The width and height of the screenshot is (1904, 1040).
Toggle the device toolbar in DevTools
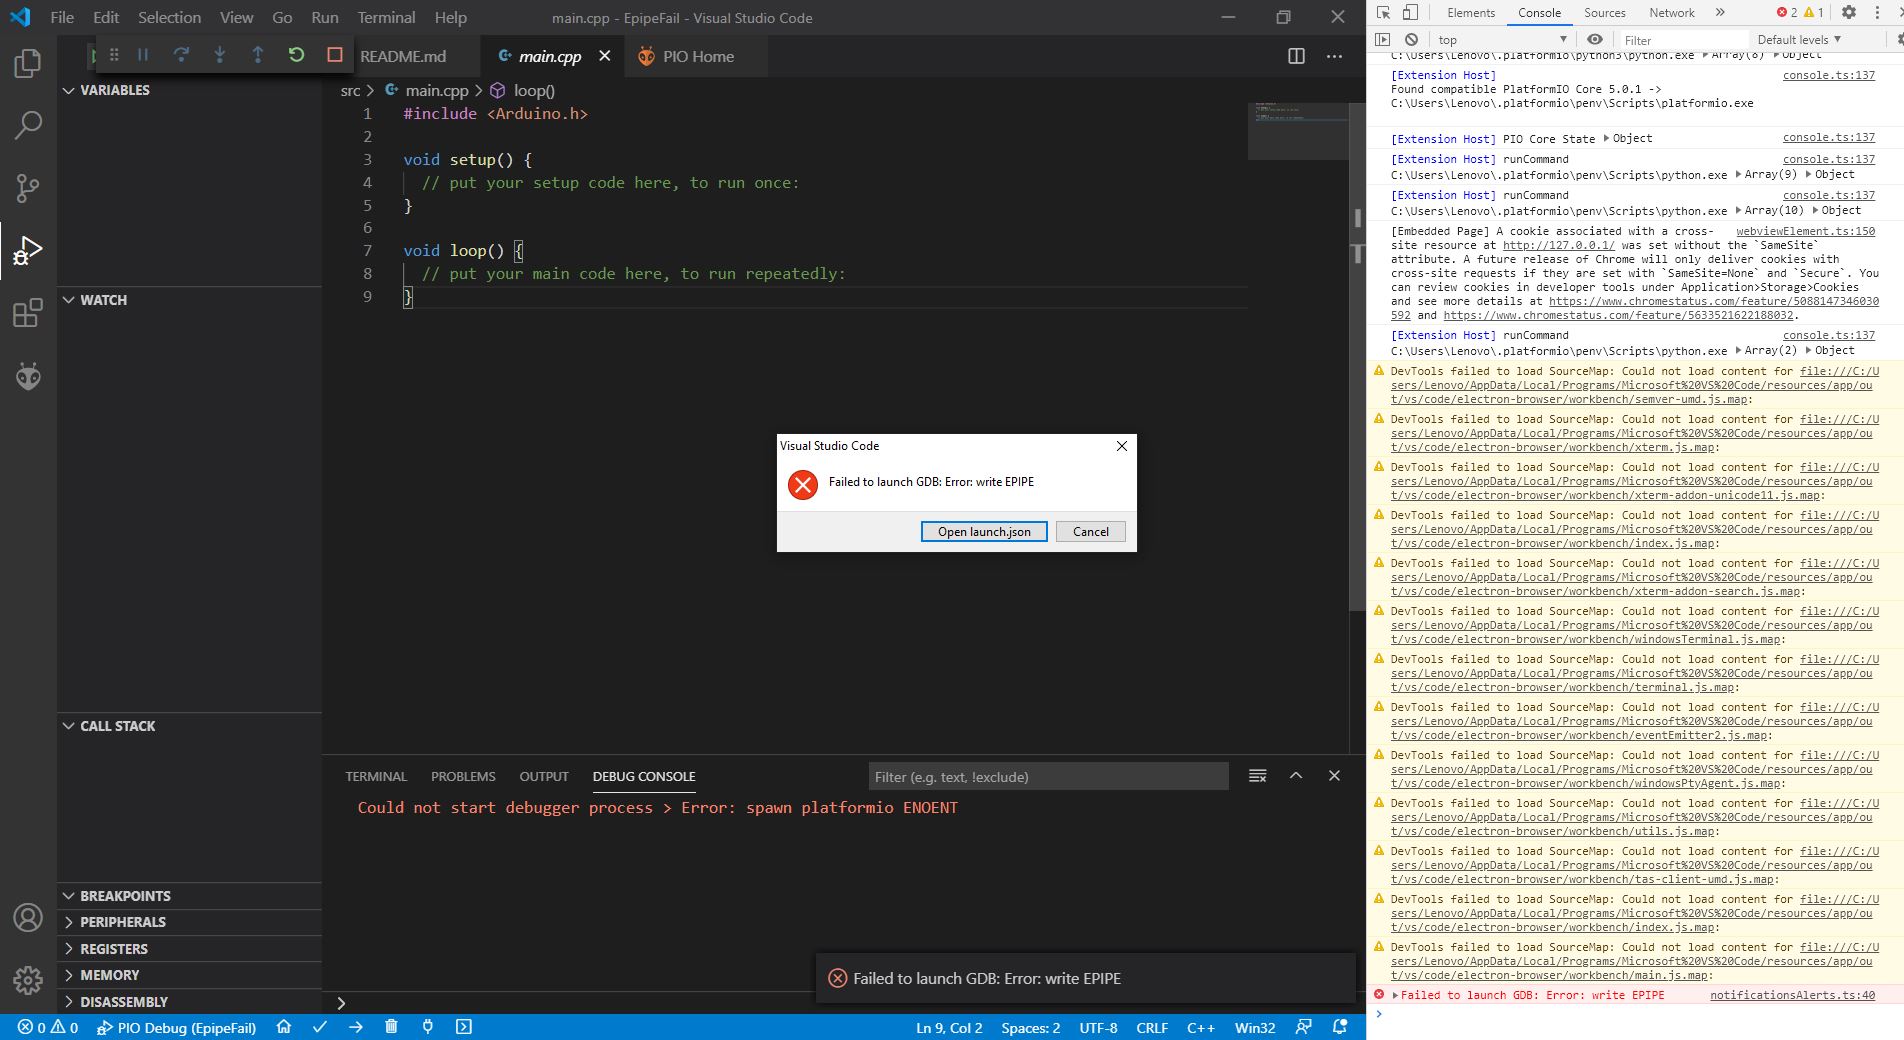pos(1410,13)
